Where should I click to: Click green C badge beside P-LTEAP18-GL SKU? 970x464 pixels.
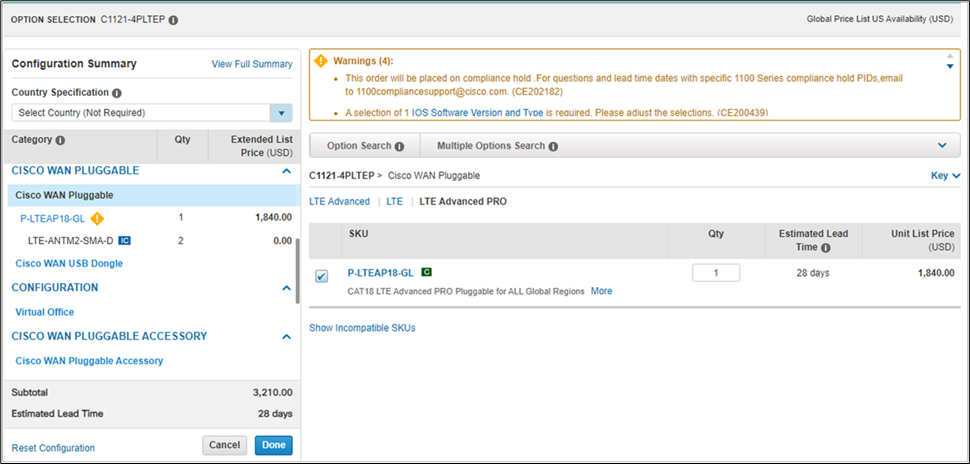(426, 272)
